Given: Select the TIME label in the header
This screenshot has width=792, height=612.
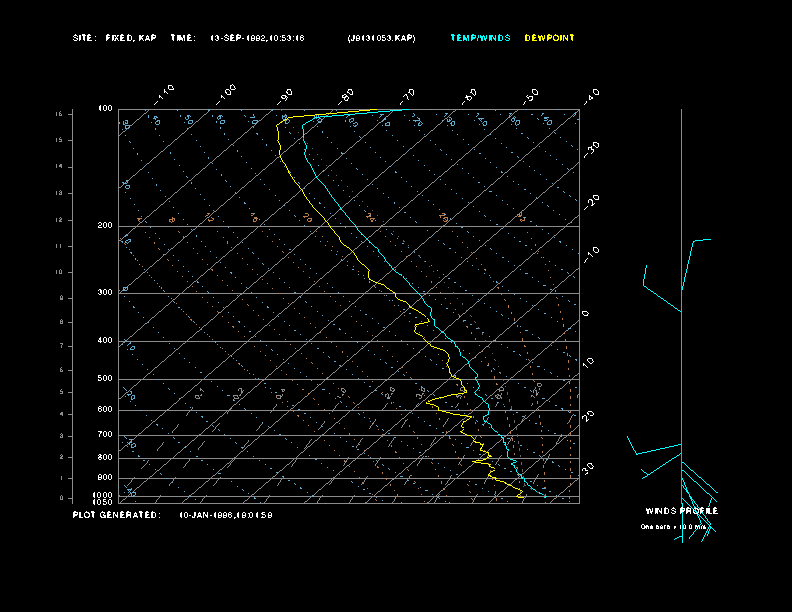Looking at the screenshot, I should [x=183, y=38].
